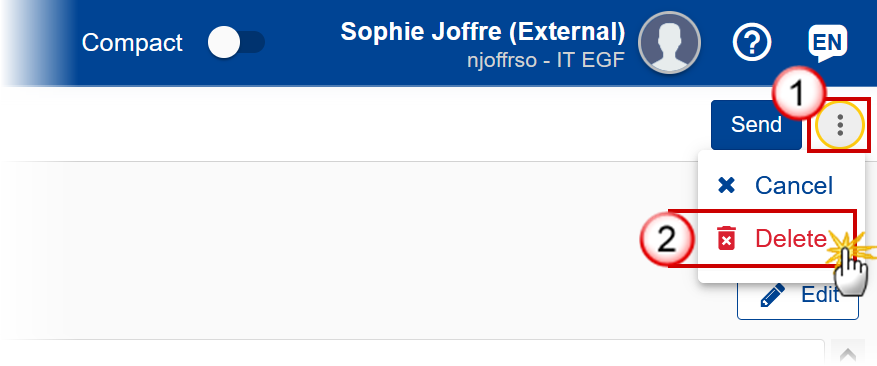Click the Sophie Joffre (External) username
Viewport: 877px width, 366px height.
483,32
